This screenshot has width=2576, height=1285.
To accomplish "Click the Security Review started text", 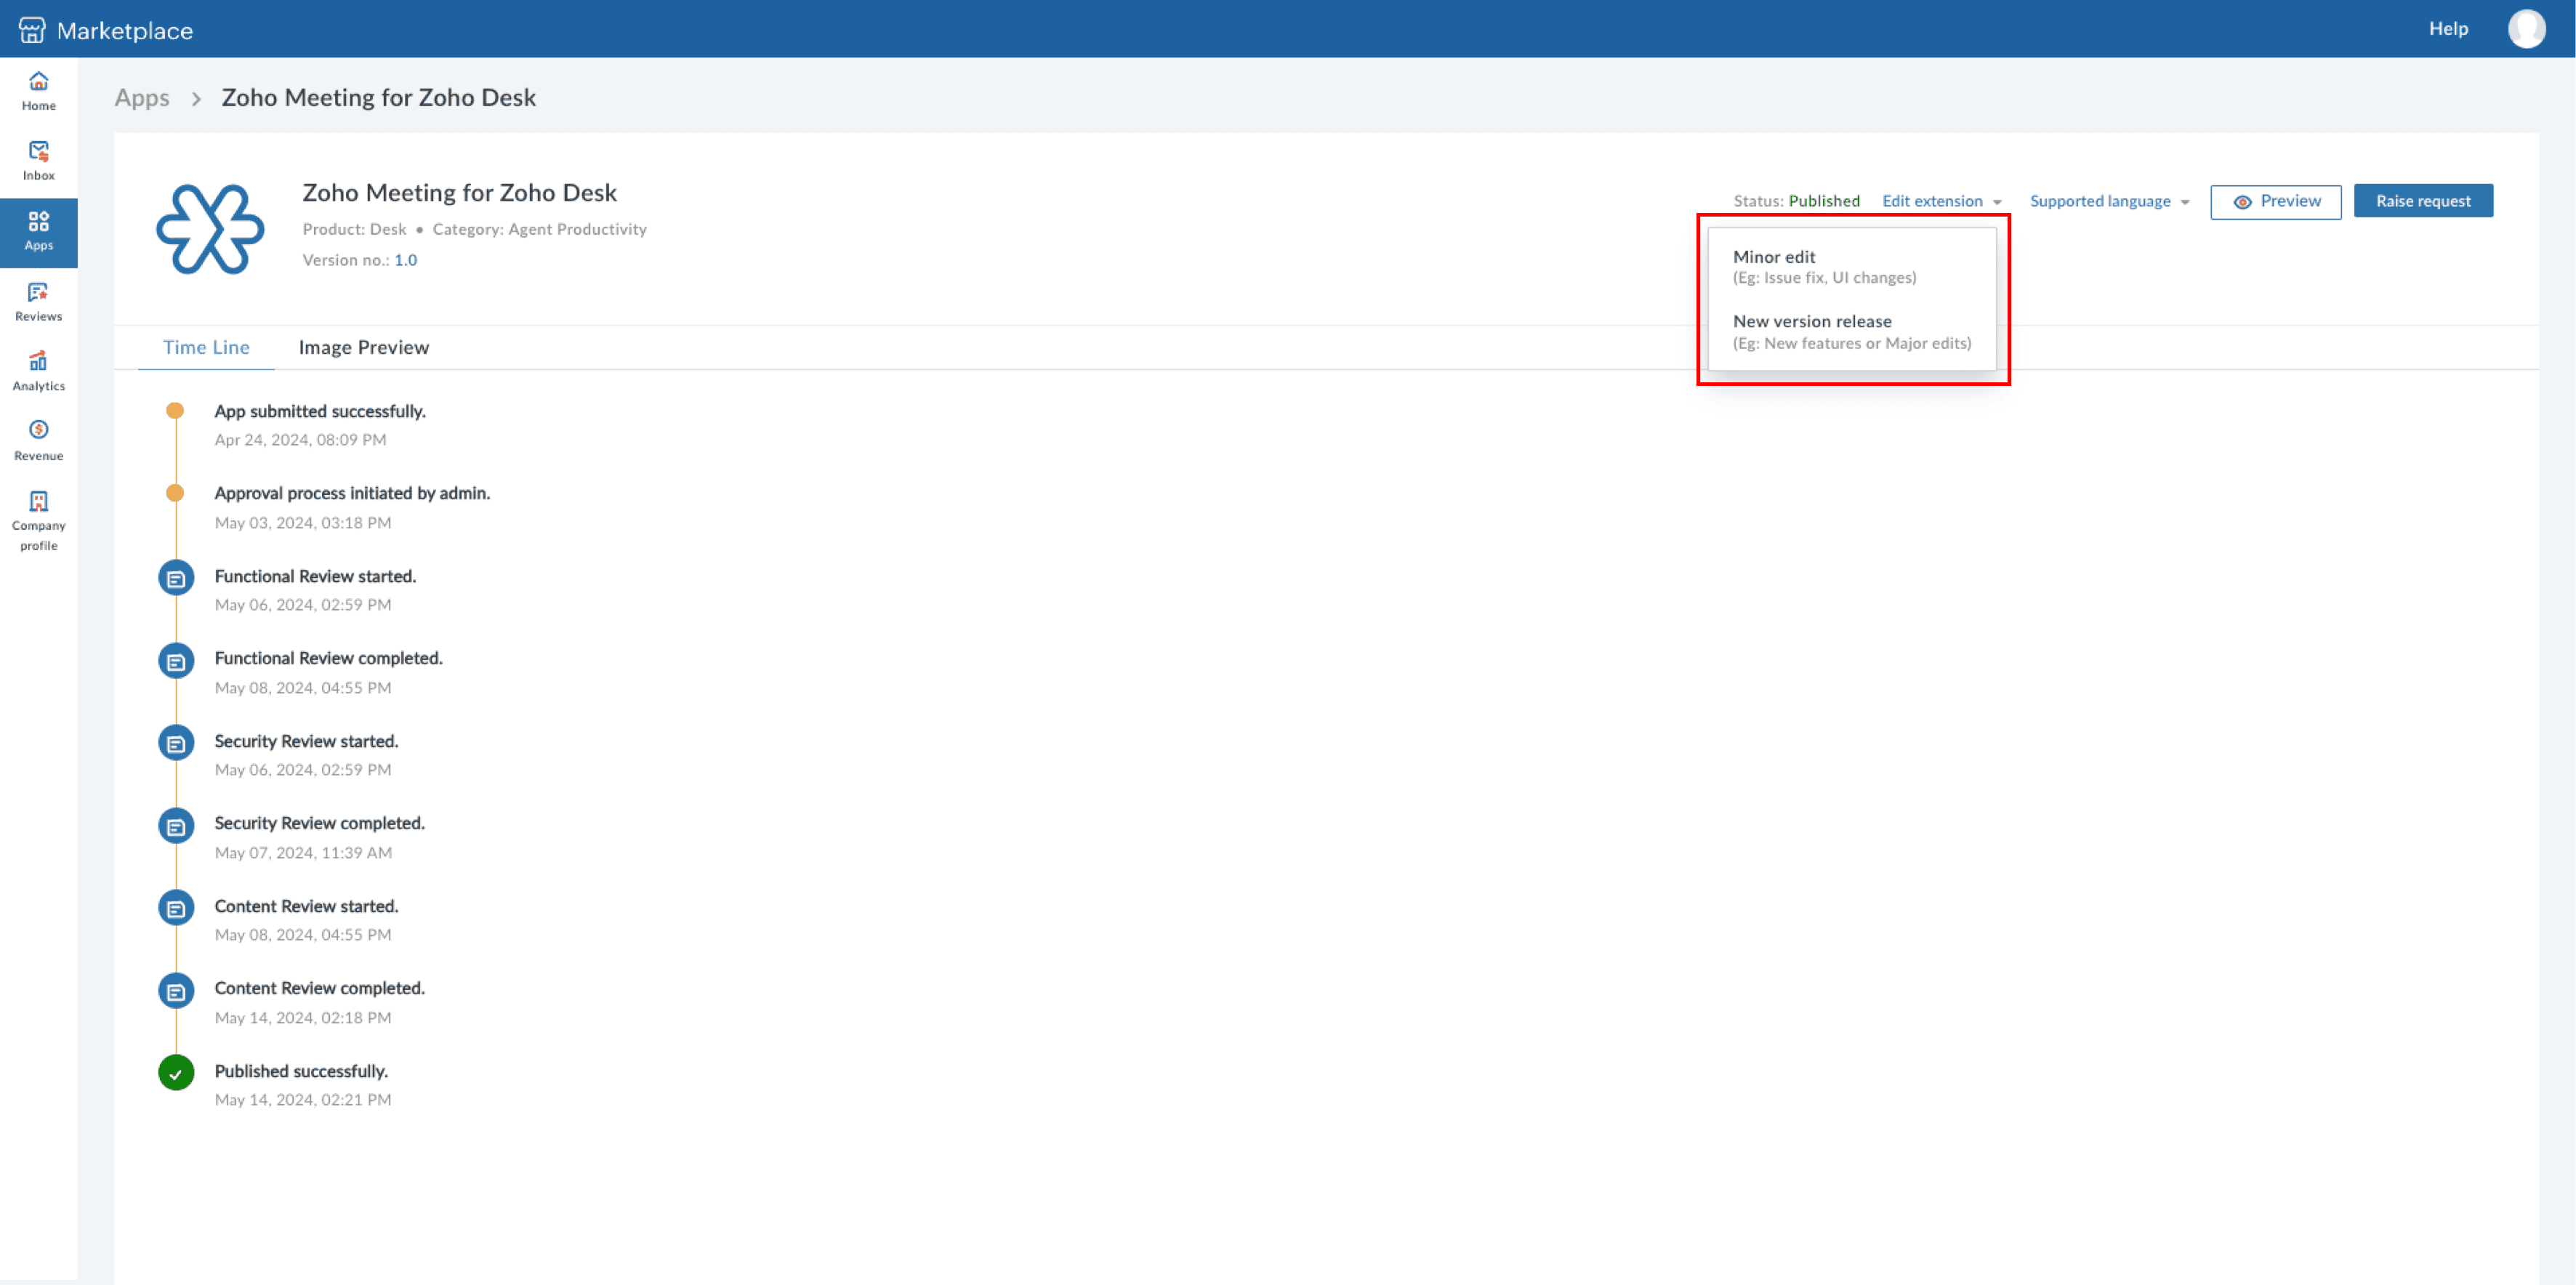I will 306,741.
